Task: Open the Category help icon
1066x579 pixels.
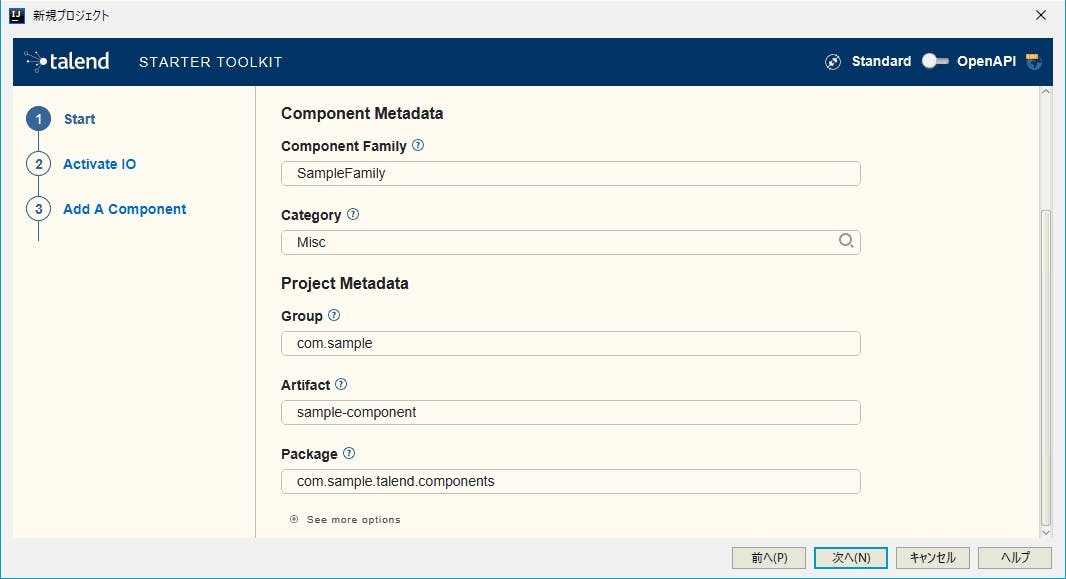Action: click(353, 214)
